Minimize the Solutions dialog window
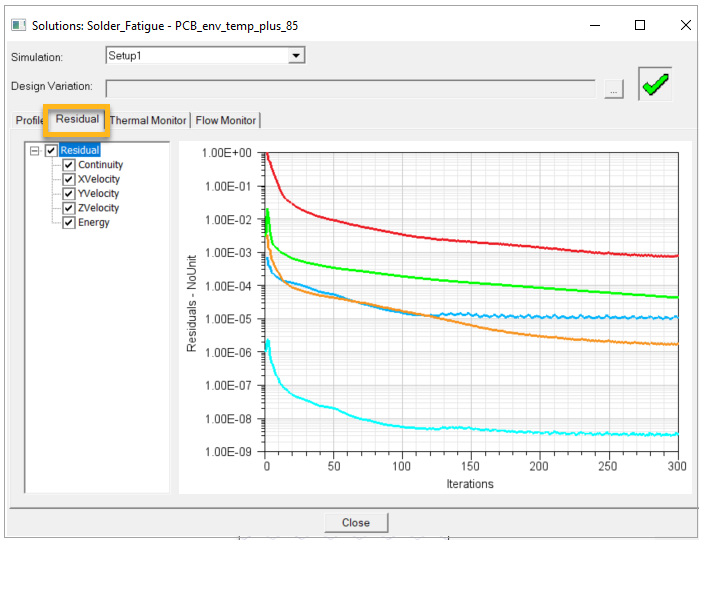The width and height of the screenshot is (702, 613). pyautogui.click(x=594, y=25)
